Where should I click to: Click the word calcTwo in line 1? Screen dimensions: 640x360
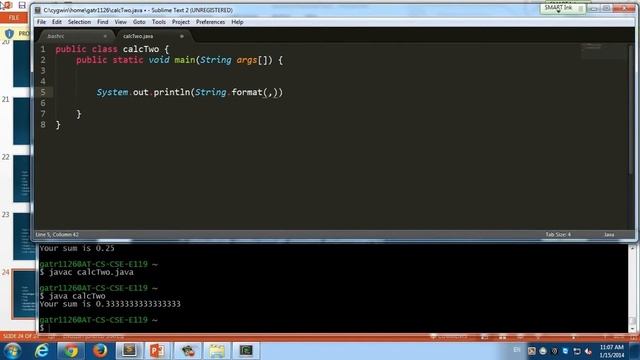pos(141,49)
